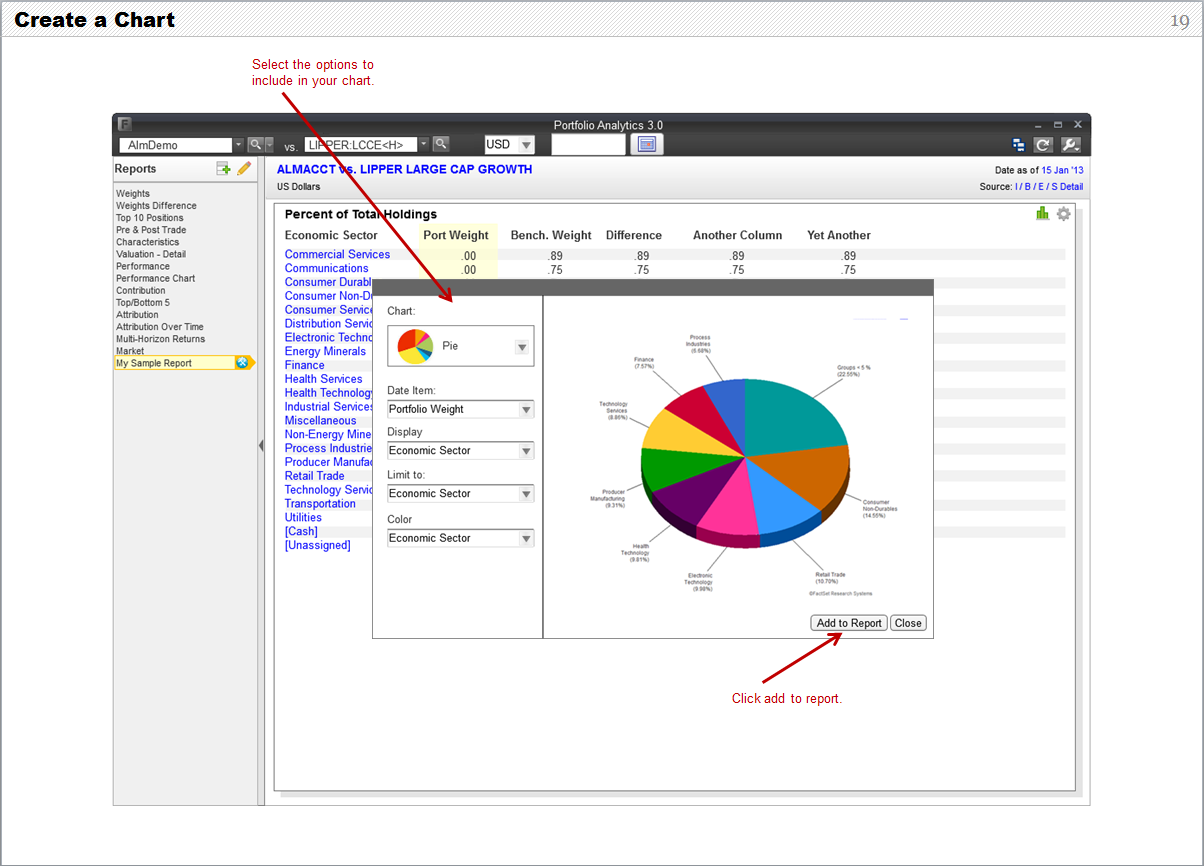
Task: Click Add to Report button
Action: tap(849, 623)
